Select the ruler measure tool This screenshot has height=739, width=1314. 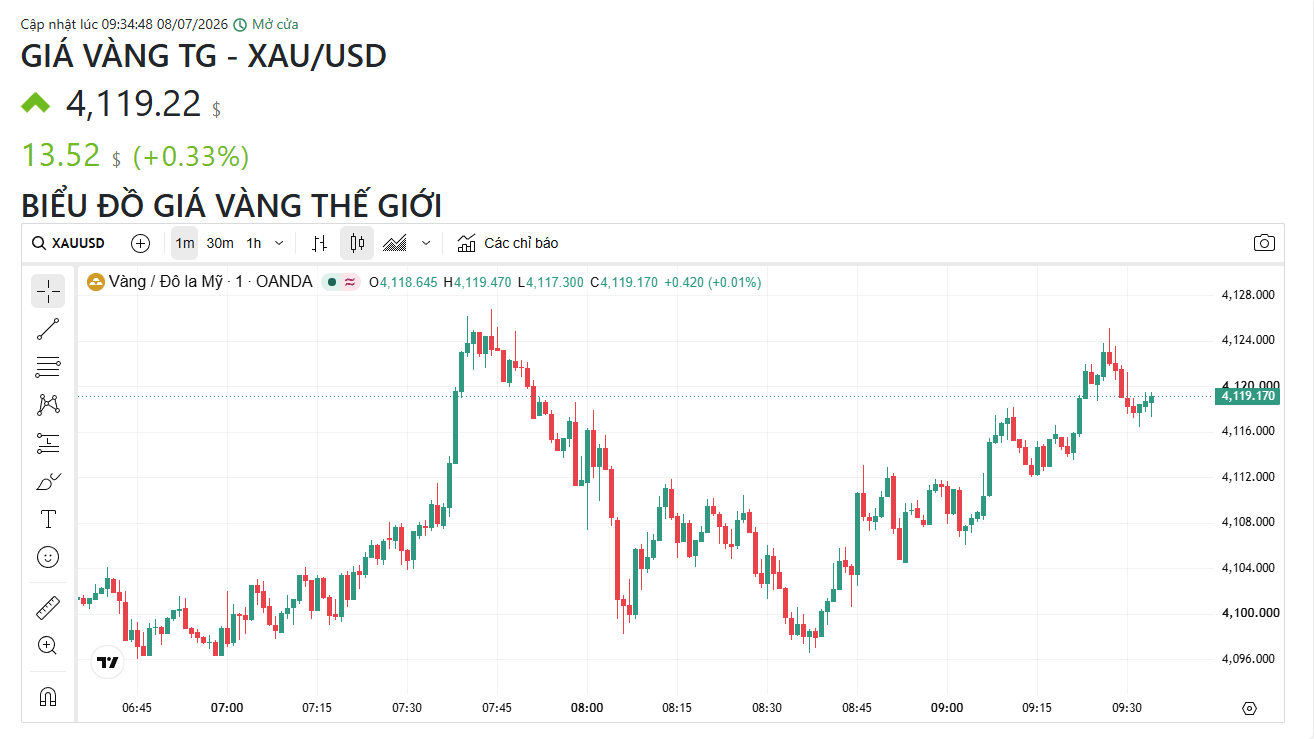[x=48, y=607]
